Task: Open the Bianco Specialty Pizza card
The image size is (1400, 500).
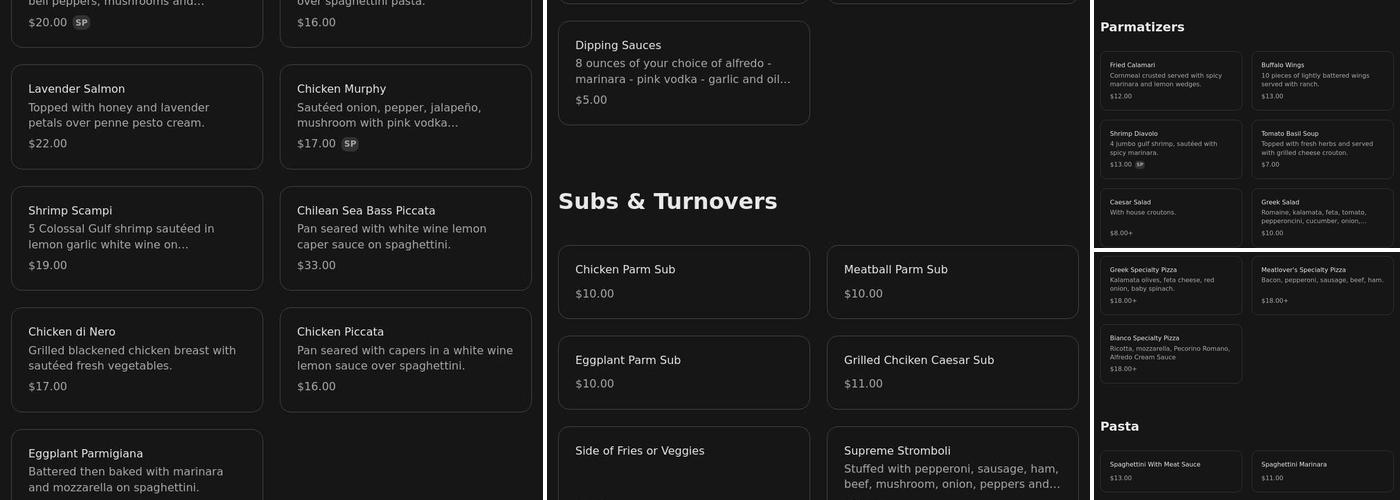Action: [1171, 353]
